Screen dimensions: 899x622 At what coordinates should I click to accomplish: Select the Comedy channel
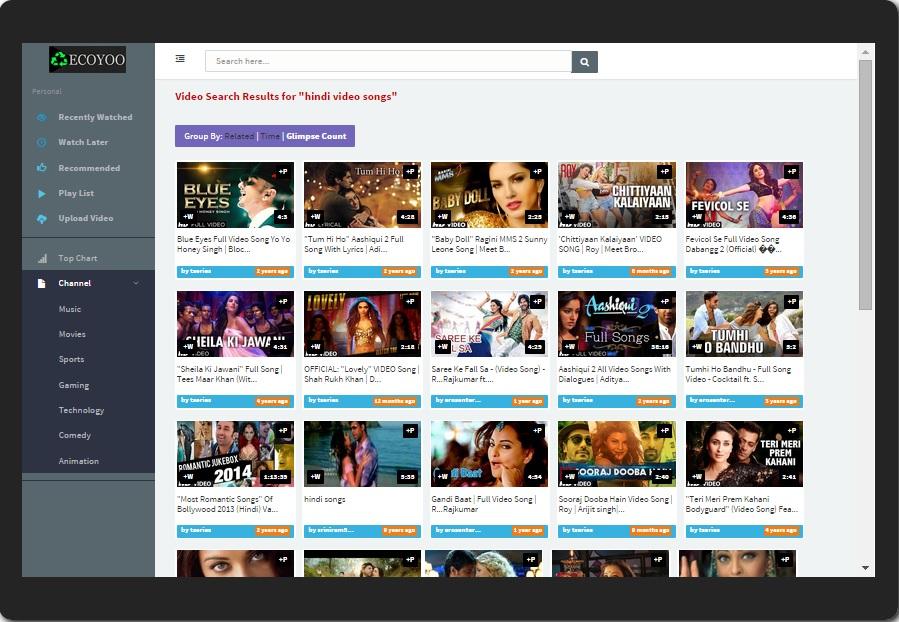(x=75, y=436)
